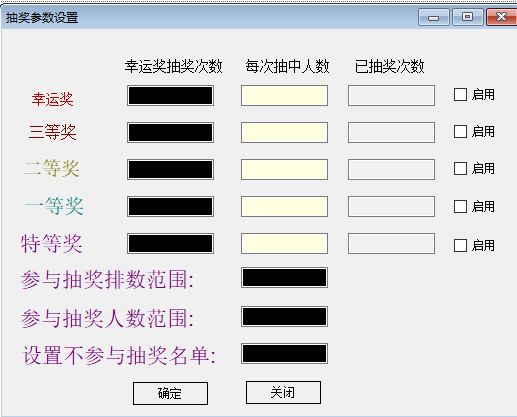The image size is (517, 417).
Task: Enable 一等奖 using its 启用 checkbox
Action: coord(460,207)
